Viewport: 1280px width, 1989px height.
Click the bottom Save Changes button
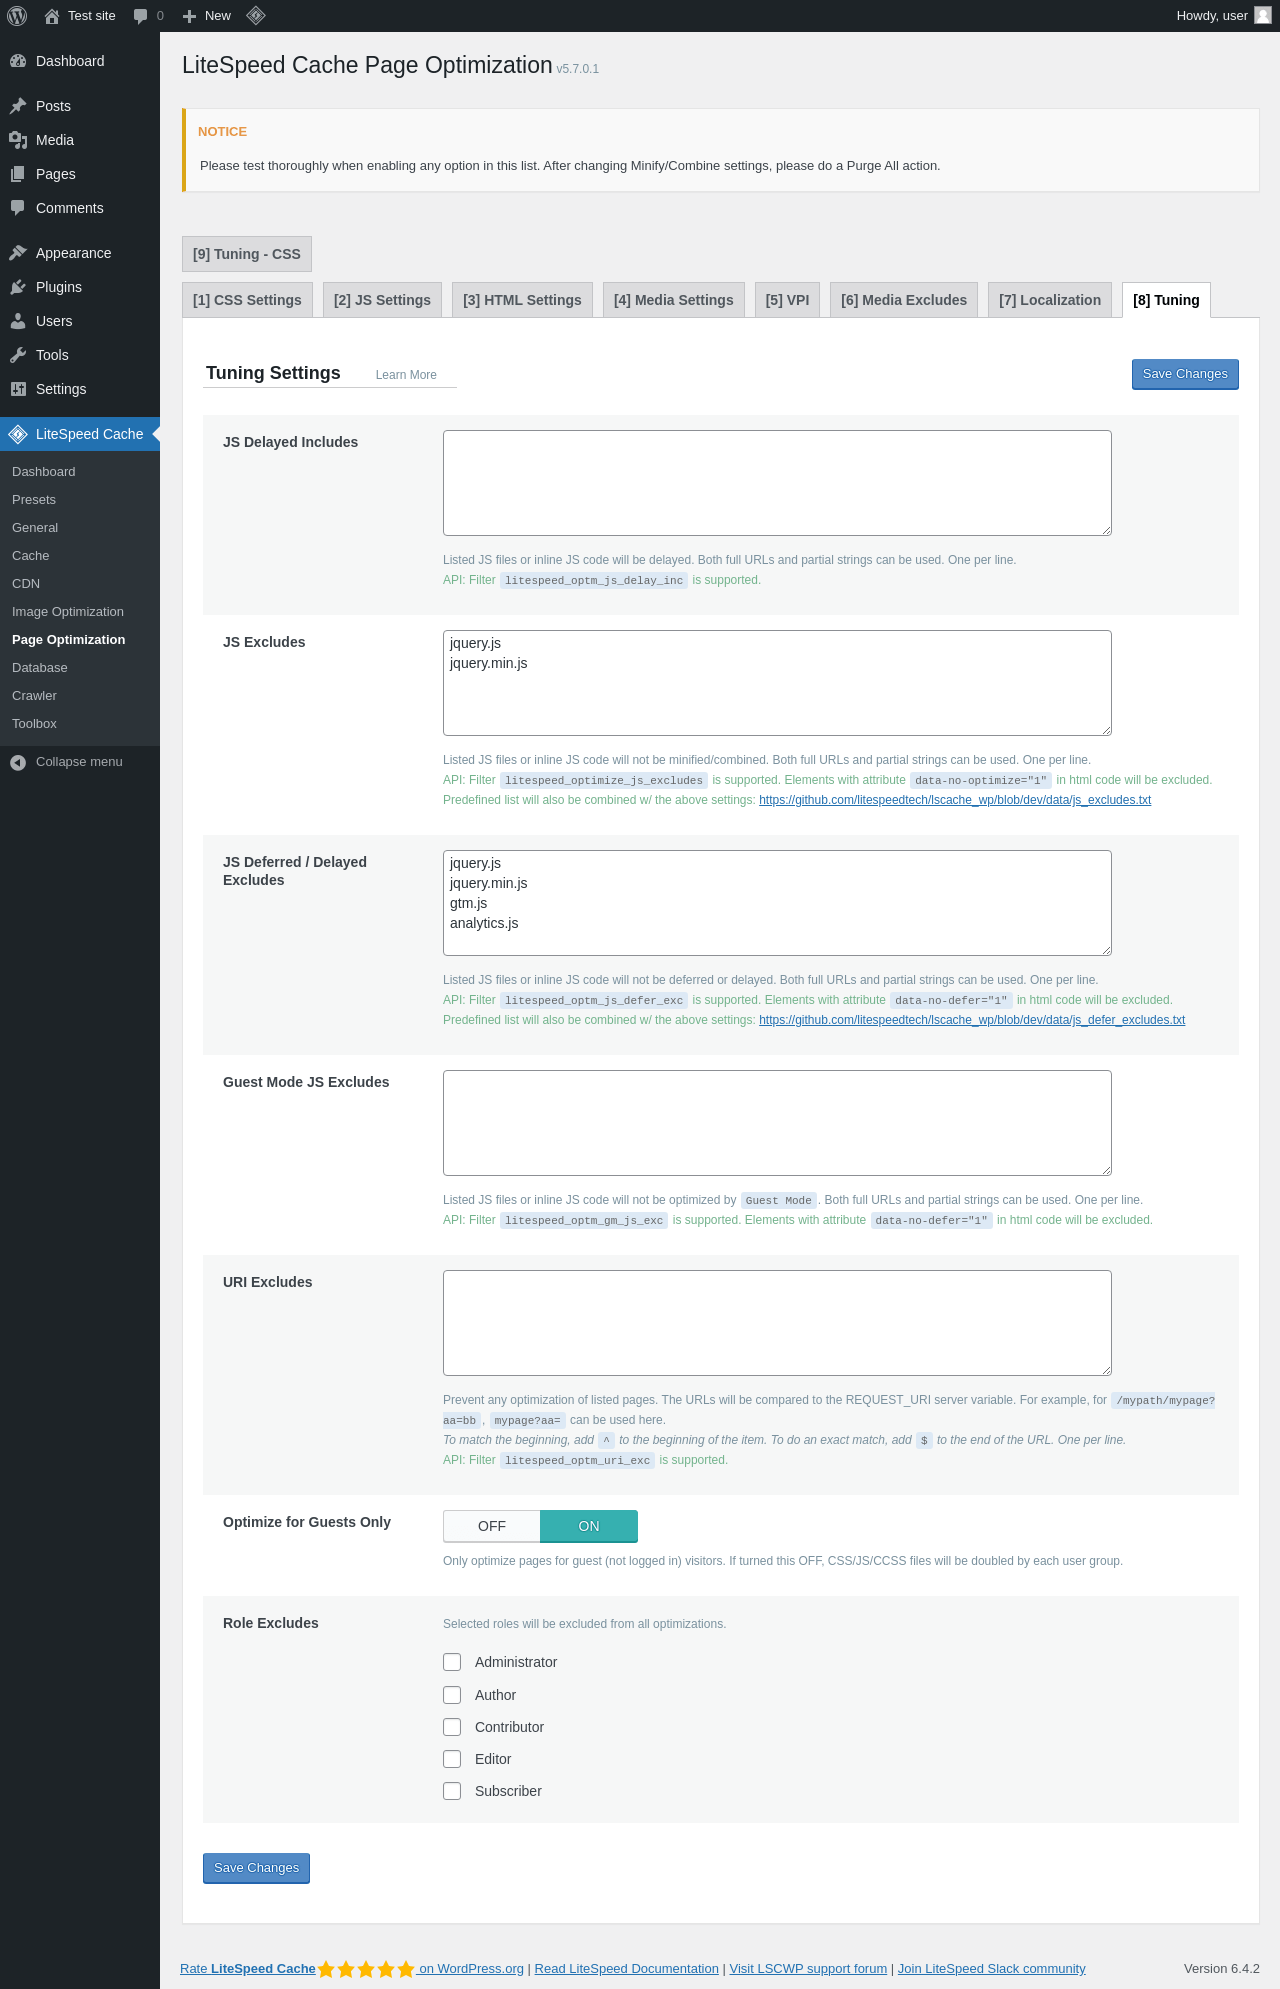[256, 1868]
